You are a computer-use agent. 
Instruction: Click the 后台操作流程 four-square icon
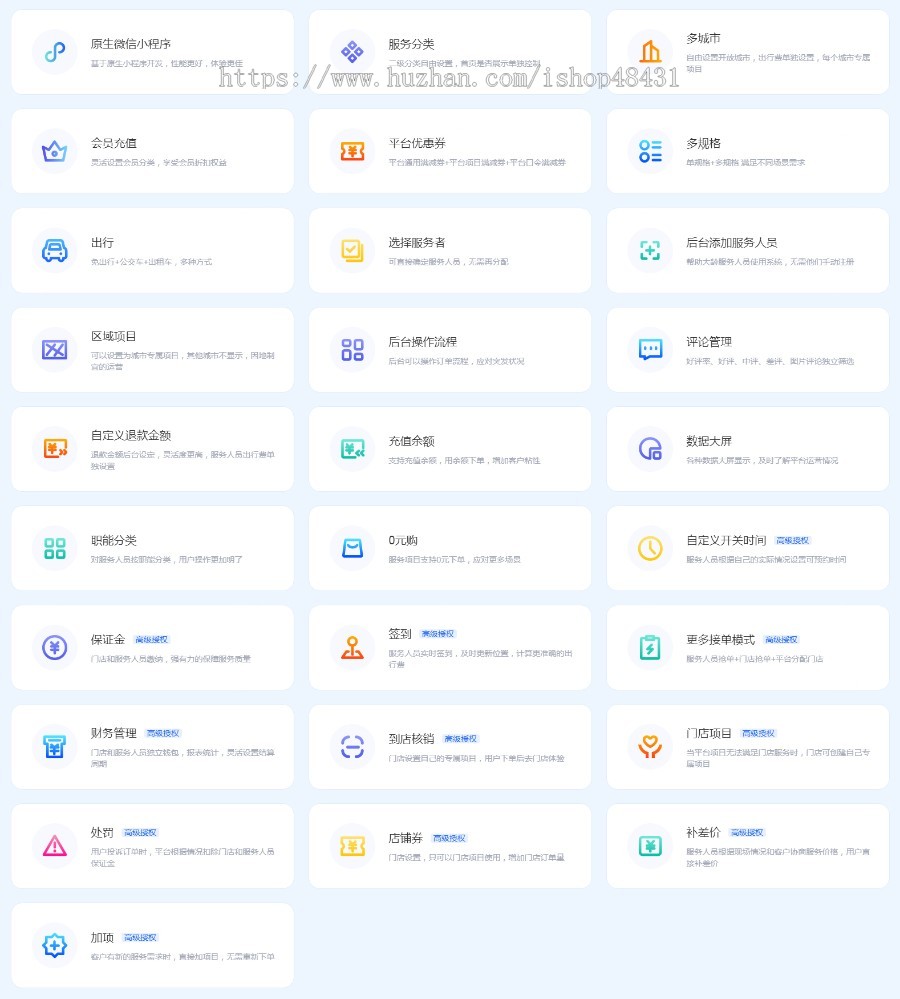[x=352, y=349]
